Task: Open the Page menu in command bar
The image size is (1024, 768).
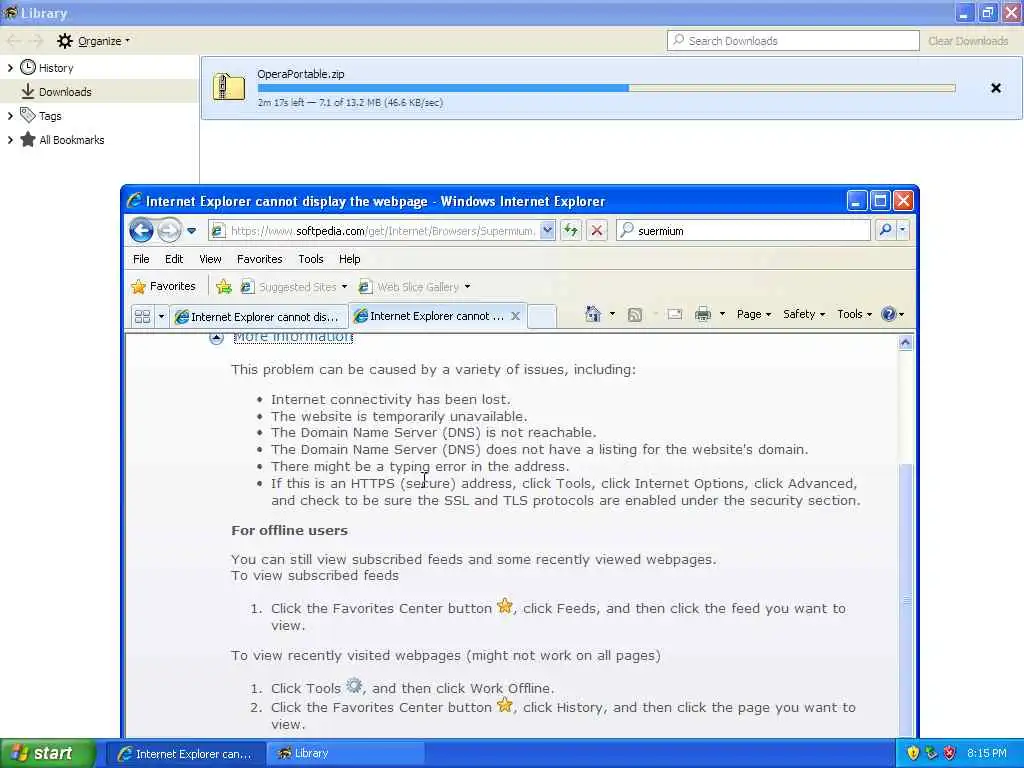Action: (754, 314)
